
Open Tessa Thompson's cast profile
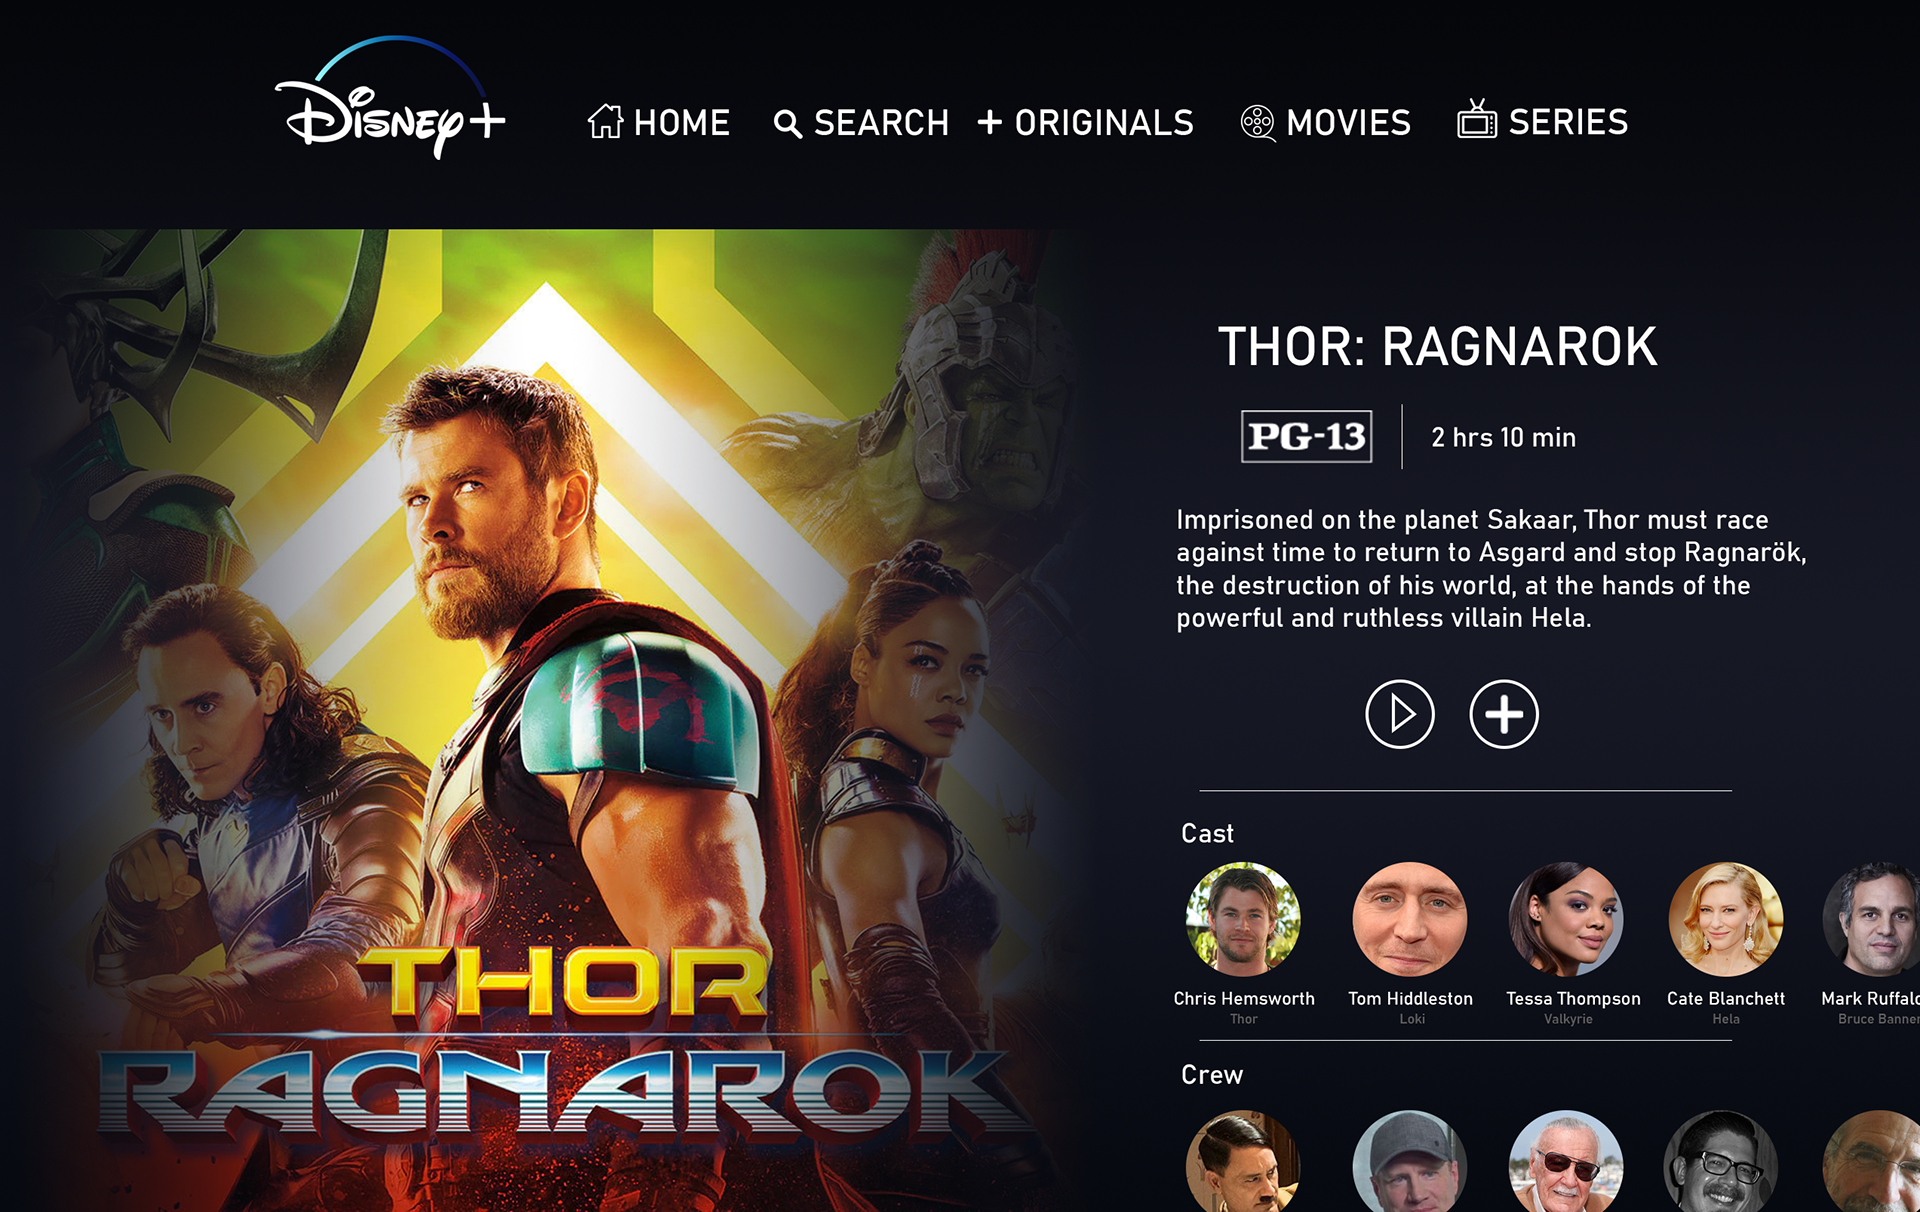pyautogui.click(x=1566, y=919)
